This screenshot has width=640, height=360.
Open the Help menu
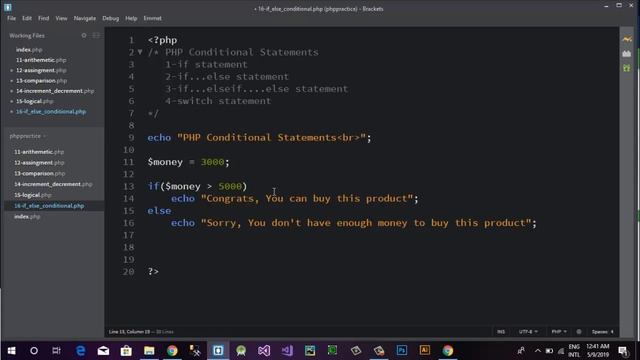click(x=131, y=18)
